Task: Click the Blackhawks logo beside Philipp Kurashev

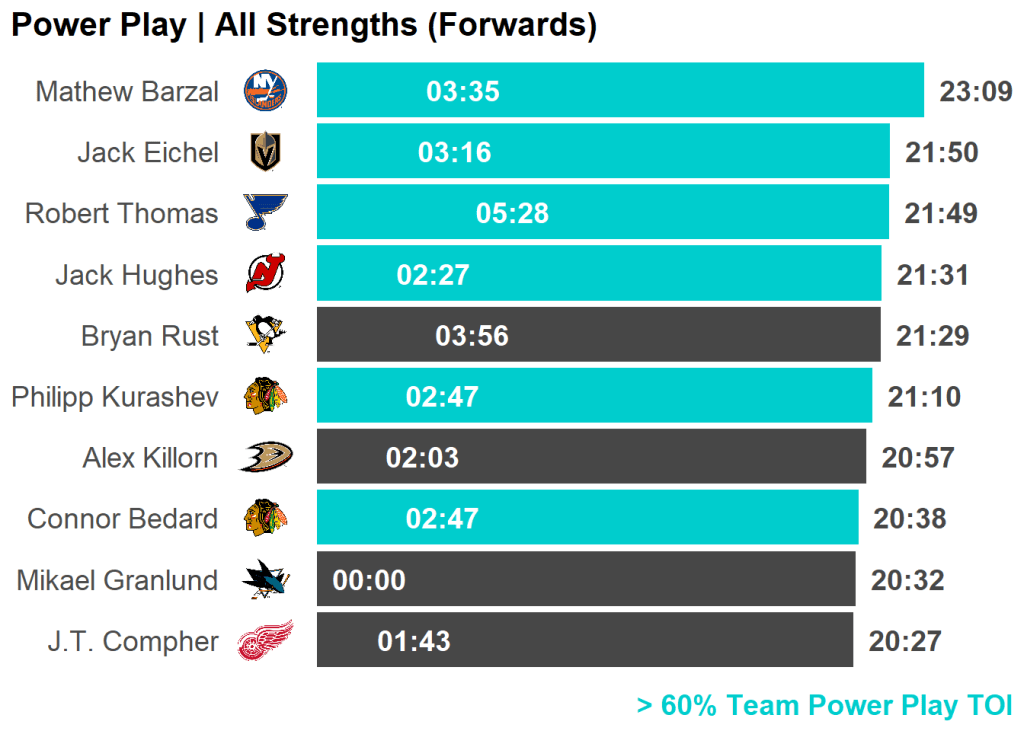Action: pos(265,397)
